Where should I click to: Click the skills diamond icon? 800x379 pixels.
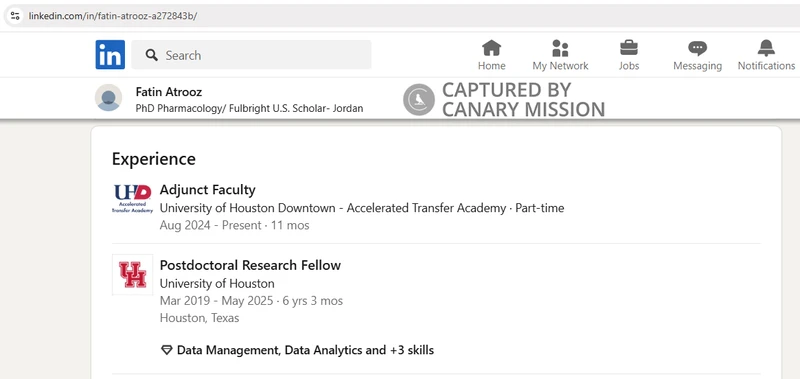[x=166, y=350]
